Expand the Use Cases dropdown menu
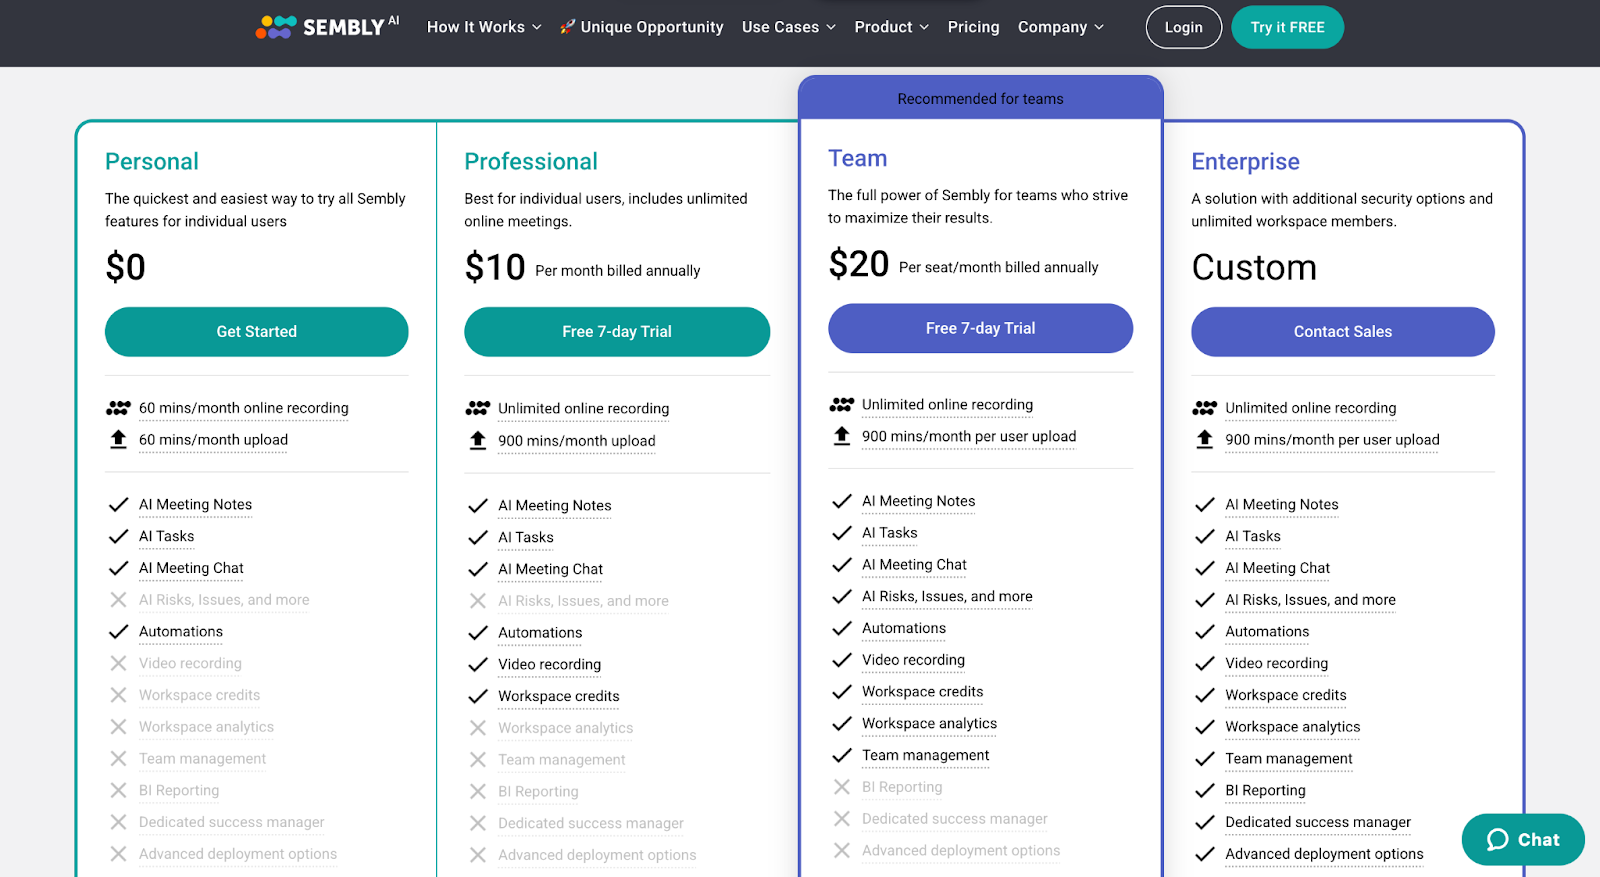Viewport: 1600px width, 877px height. coord(789,27)
